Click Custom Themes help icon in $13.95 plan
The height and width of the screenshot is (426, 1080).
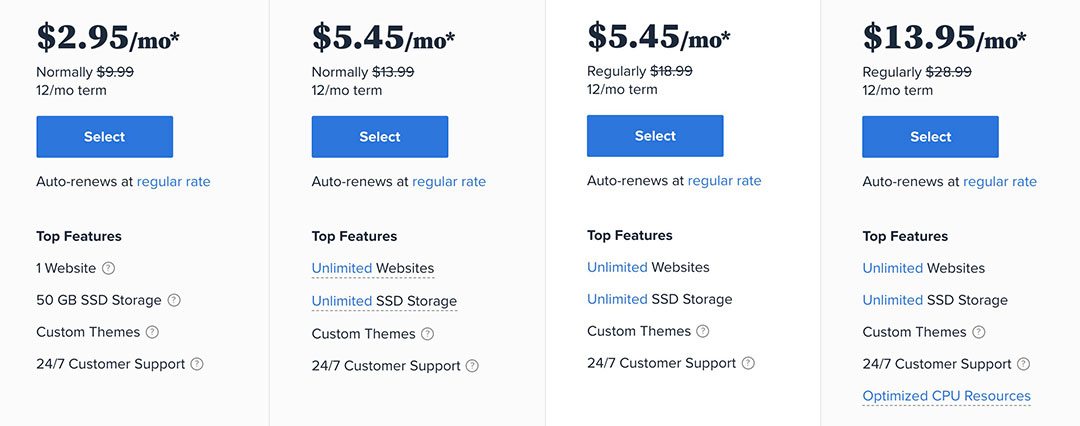(x=979, y=332)
